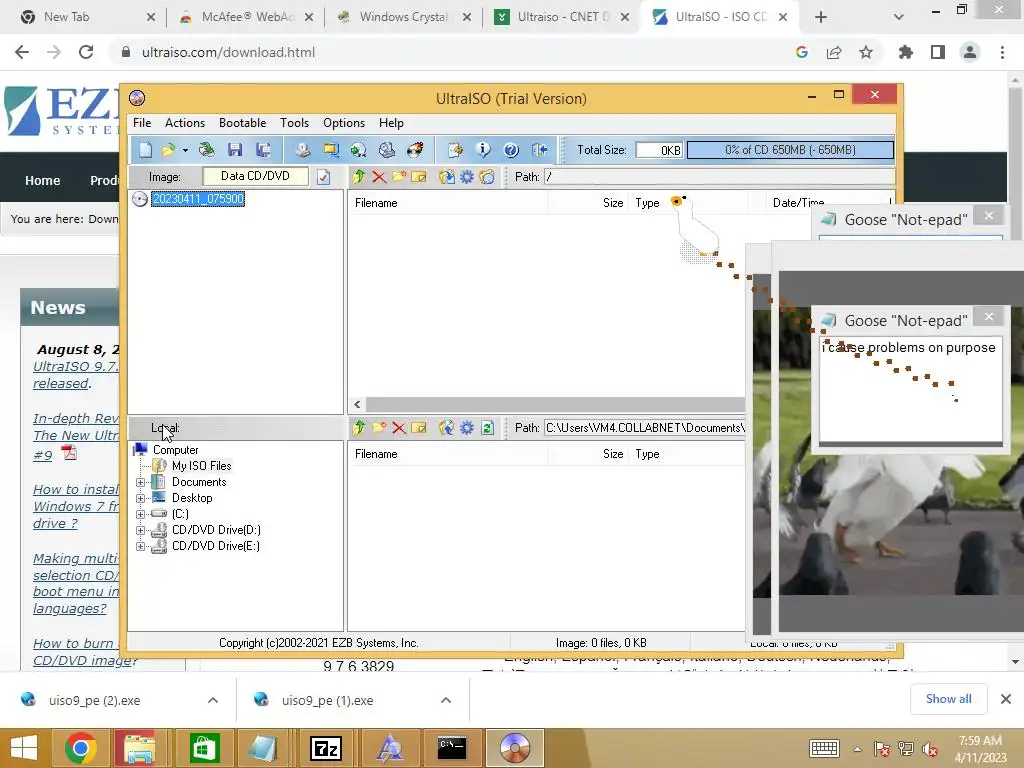Click the blue info icon
The height and width of the screenshot is (768, 1024).
(x=483, y=150)
